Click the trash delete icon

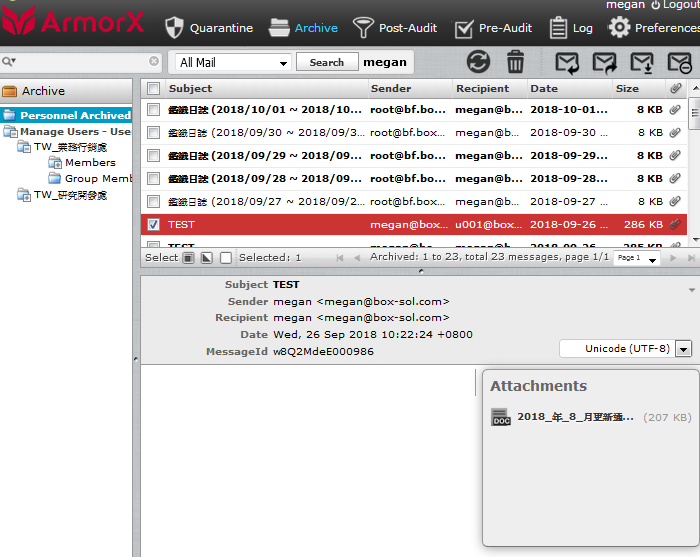pyautogui.click(x=515, y=62)
